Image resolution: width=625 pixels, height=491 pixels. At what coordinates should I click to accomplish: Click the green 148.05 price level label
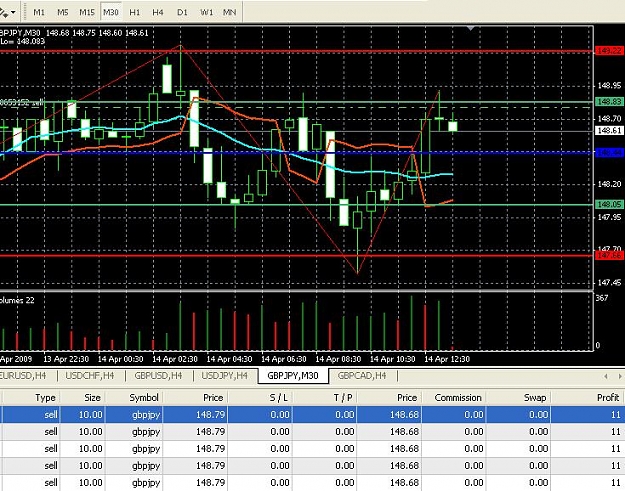pos(609,204)
